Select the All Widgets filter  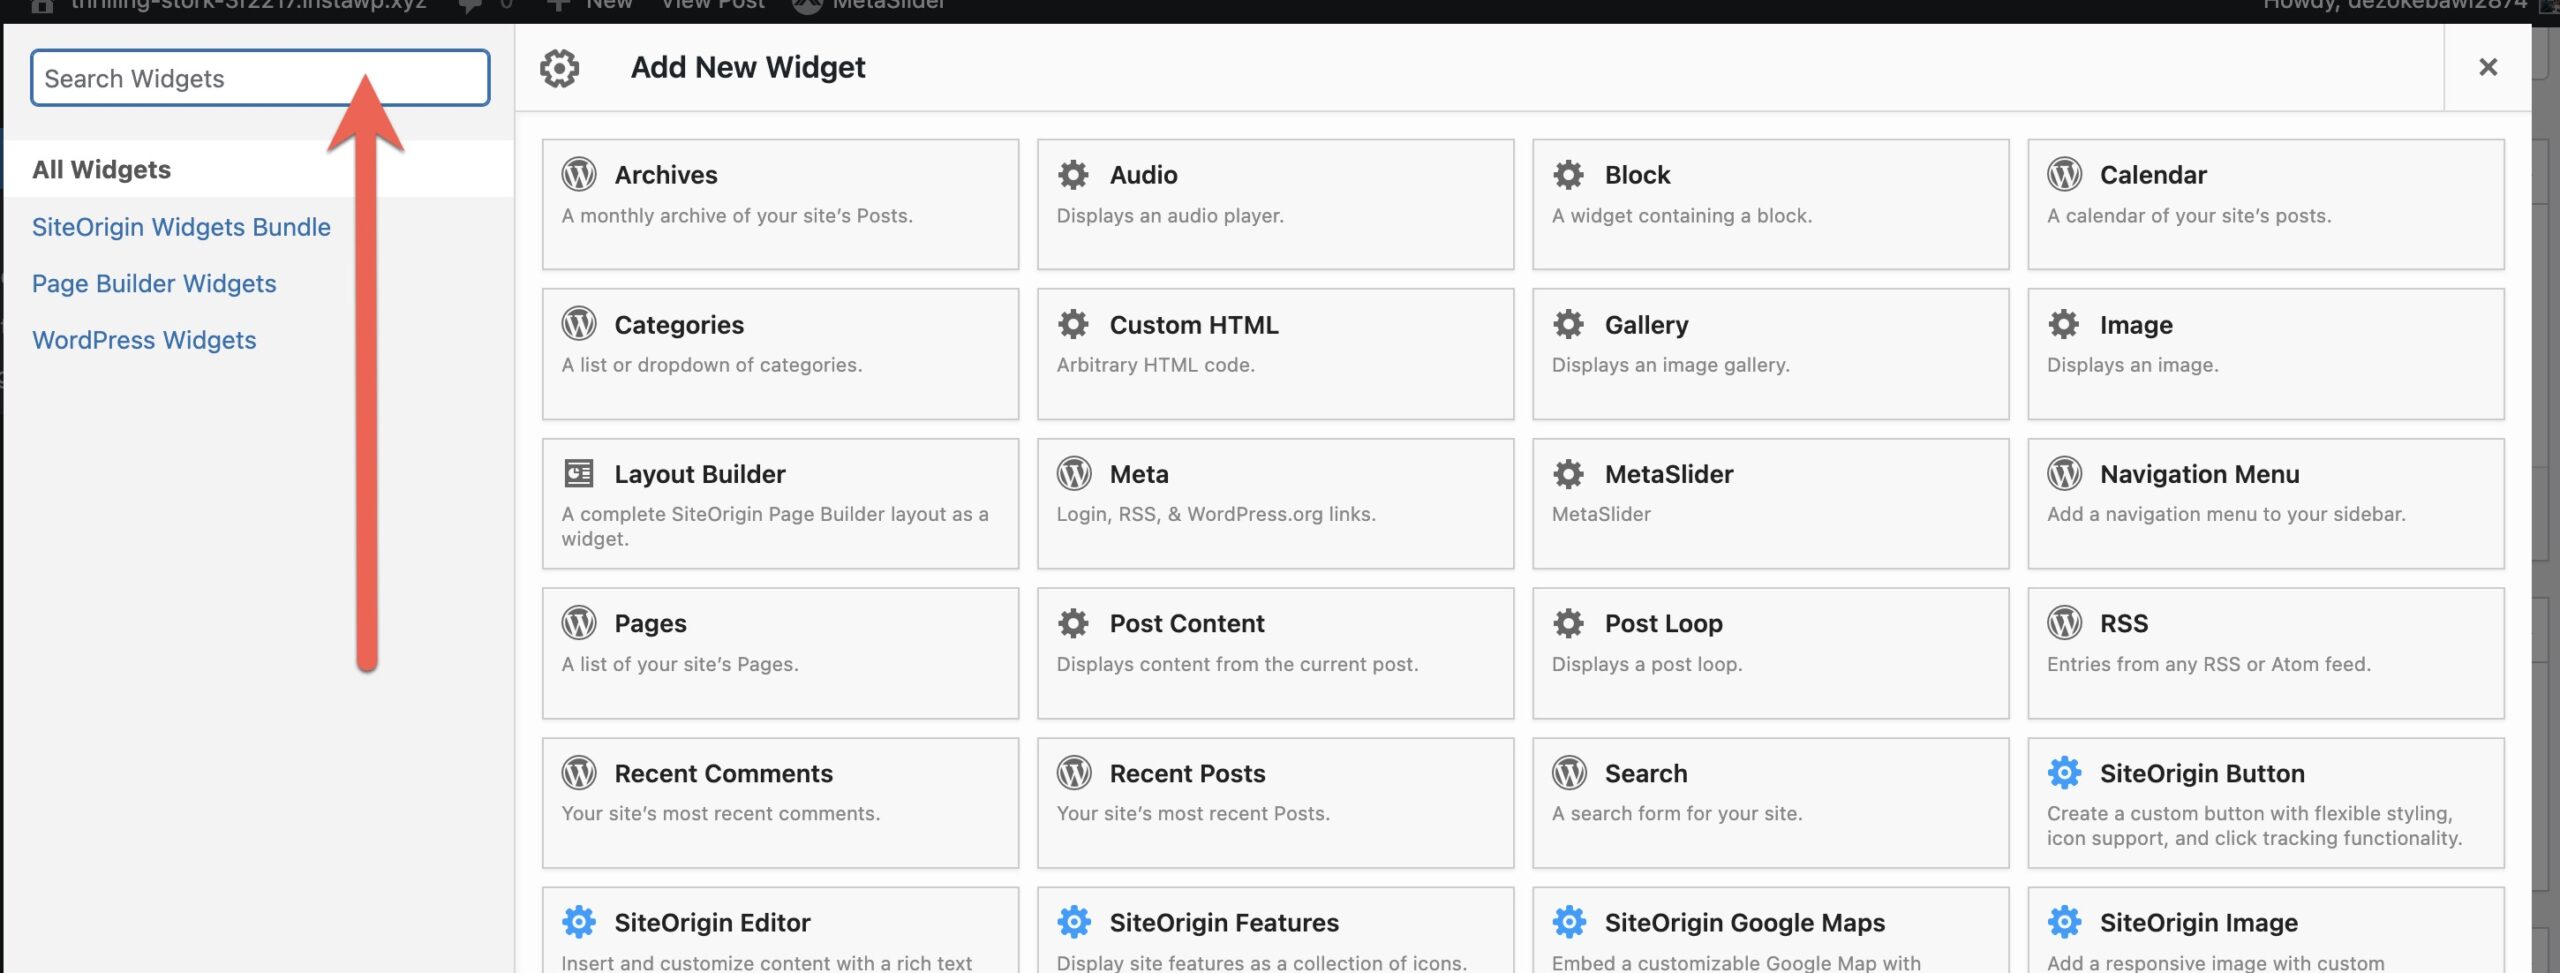[x=102, y=170]
